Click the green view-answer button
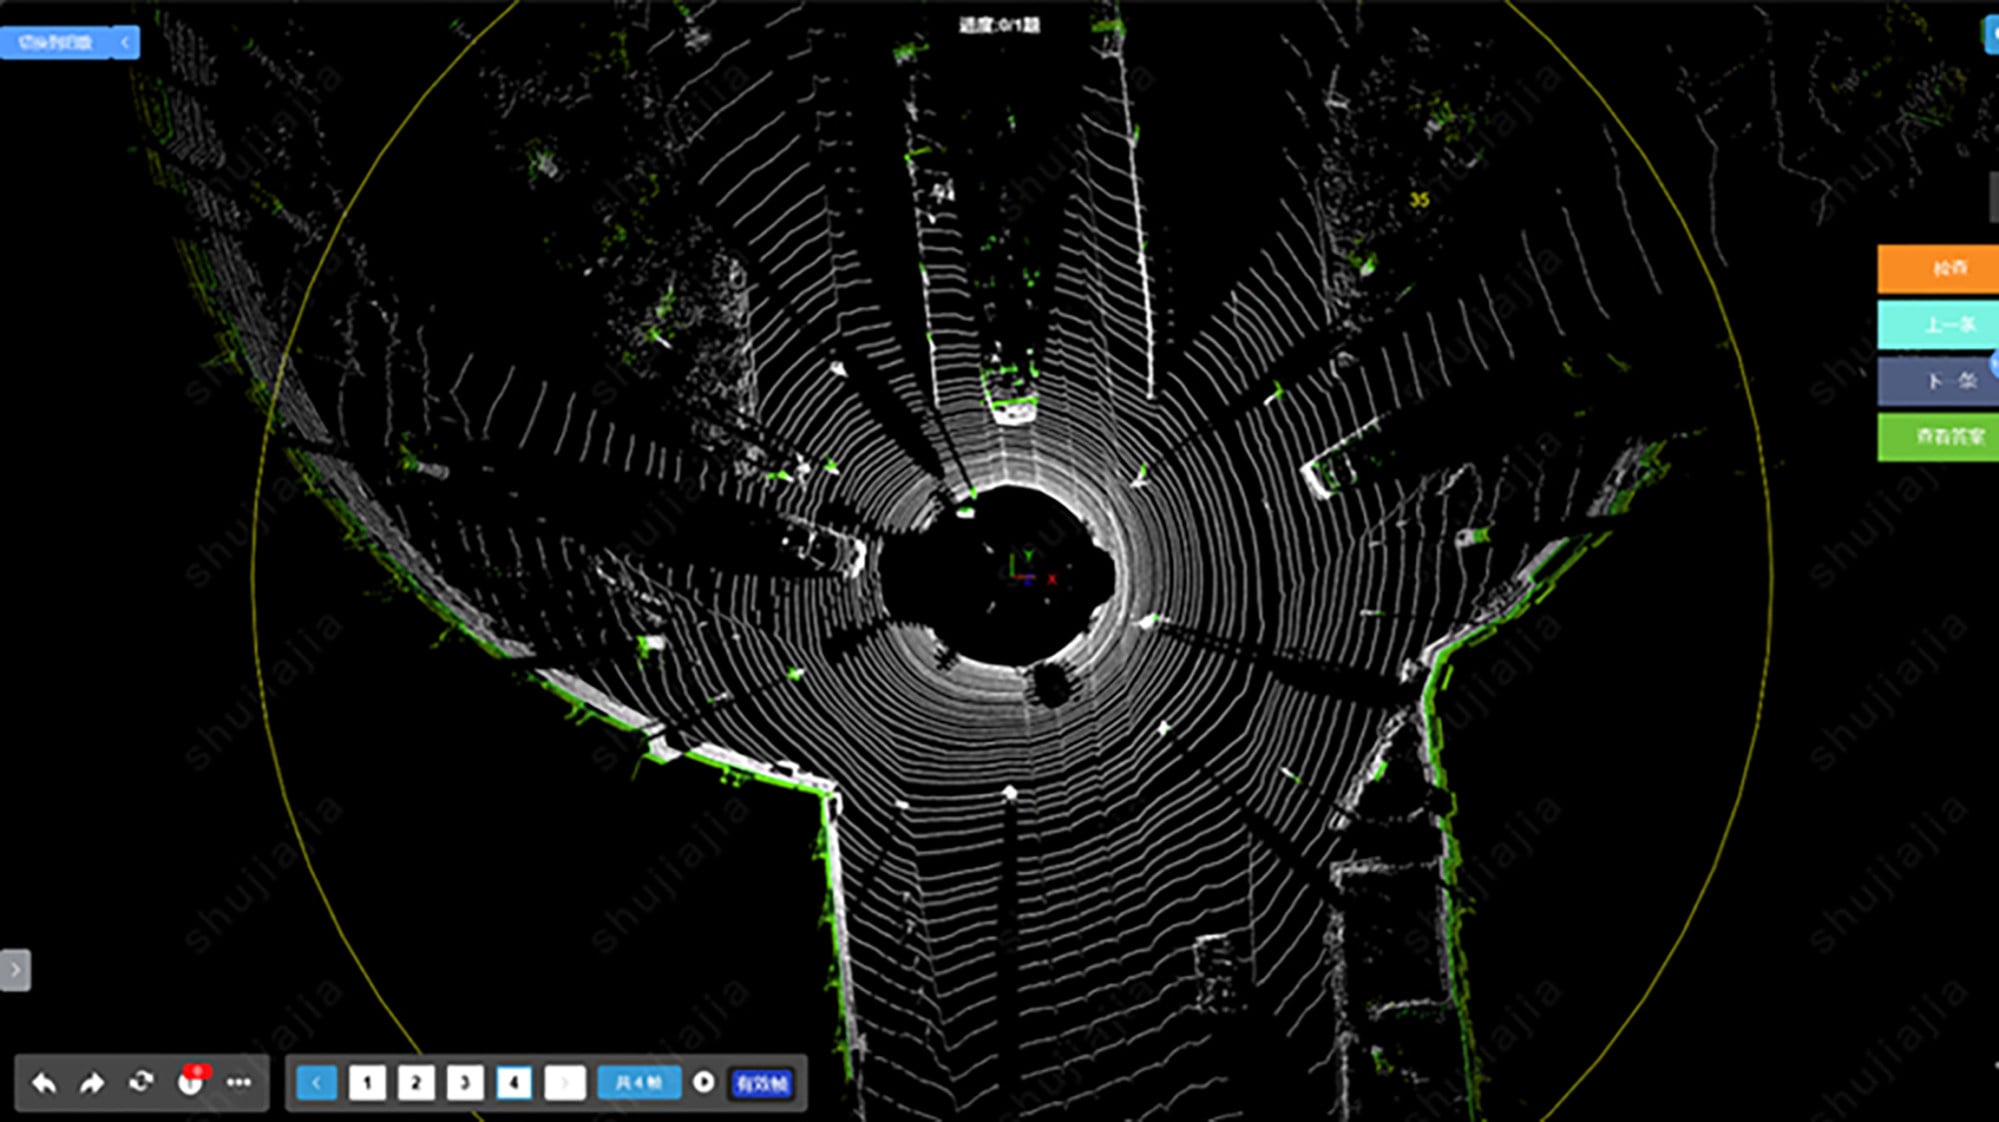The height and width of the screenshot is (1122, 1999). 1938,437
